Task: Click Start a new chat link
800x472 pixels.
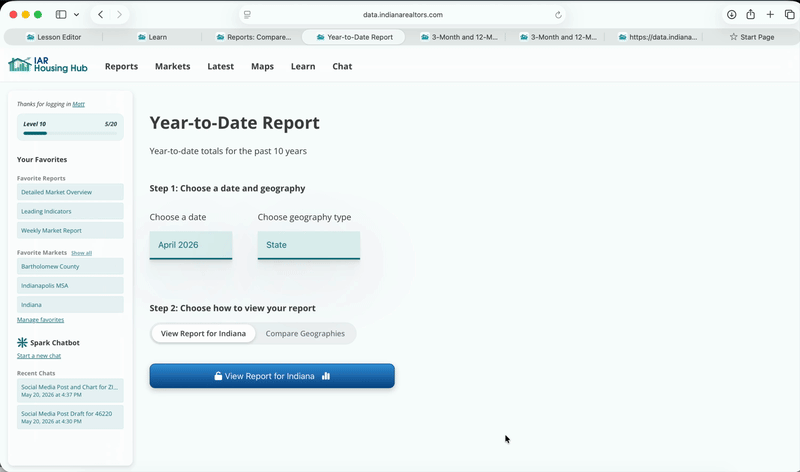Action: point(39,356)
